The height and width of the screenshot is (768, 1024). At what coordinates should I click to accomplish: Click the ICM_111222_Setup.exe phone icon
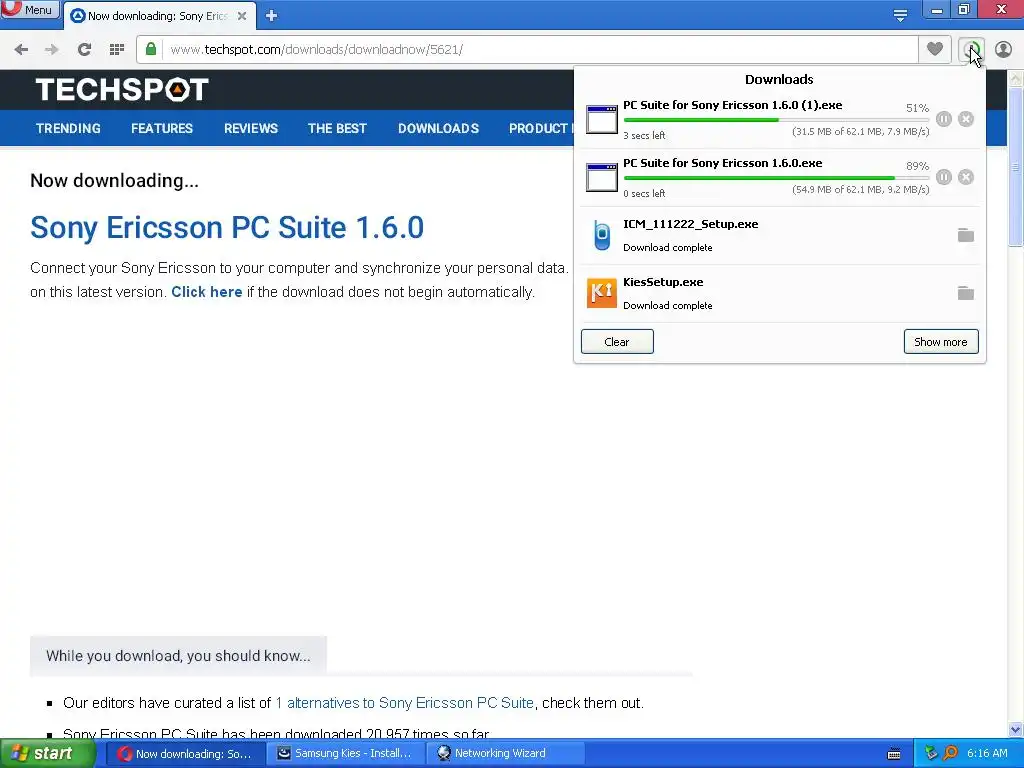click(601, 235)
